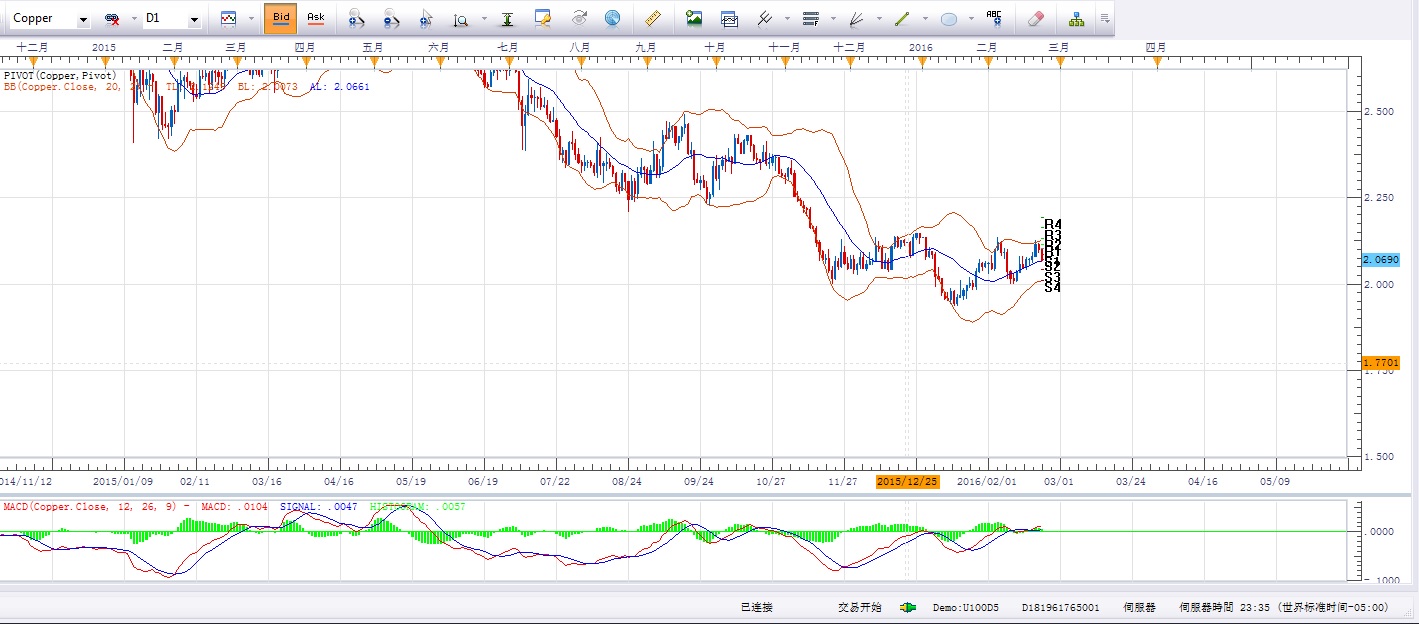Click the orange marker under 十月
1419x624 pixels.
(x=714, y=62)
